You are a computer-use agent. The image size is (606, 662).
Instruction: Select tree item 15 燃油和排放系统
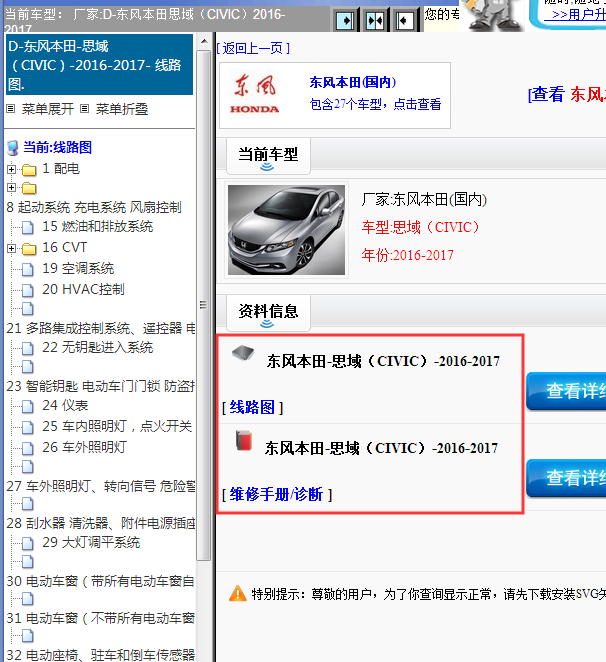click(x=97, y=227)
